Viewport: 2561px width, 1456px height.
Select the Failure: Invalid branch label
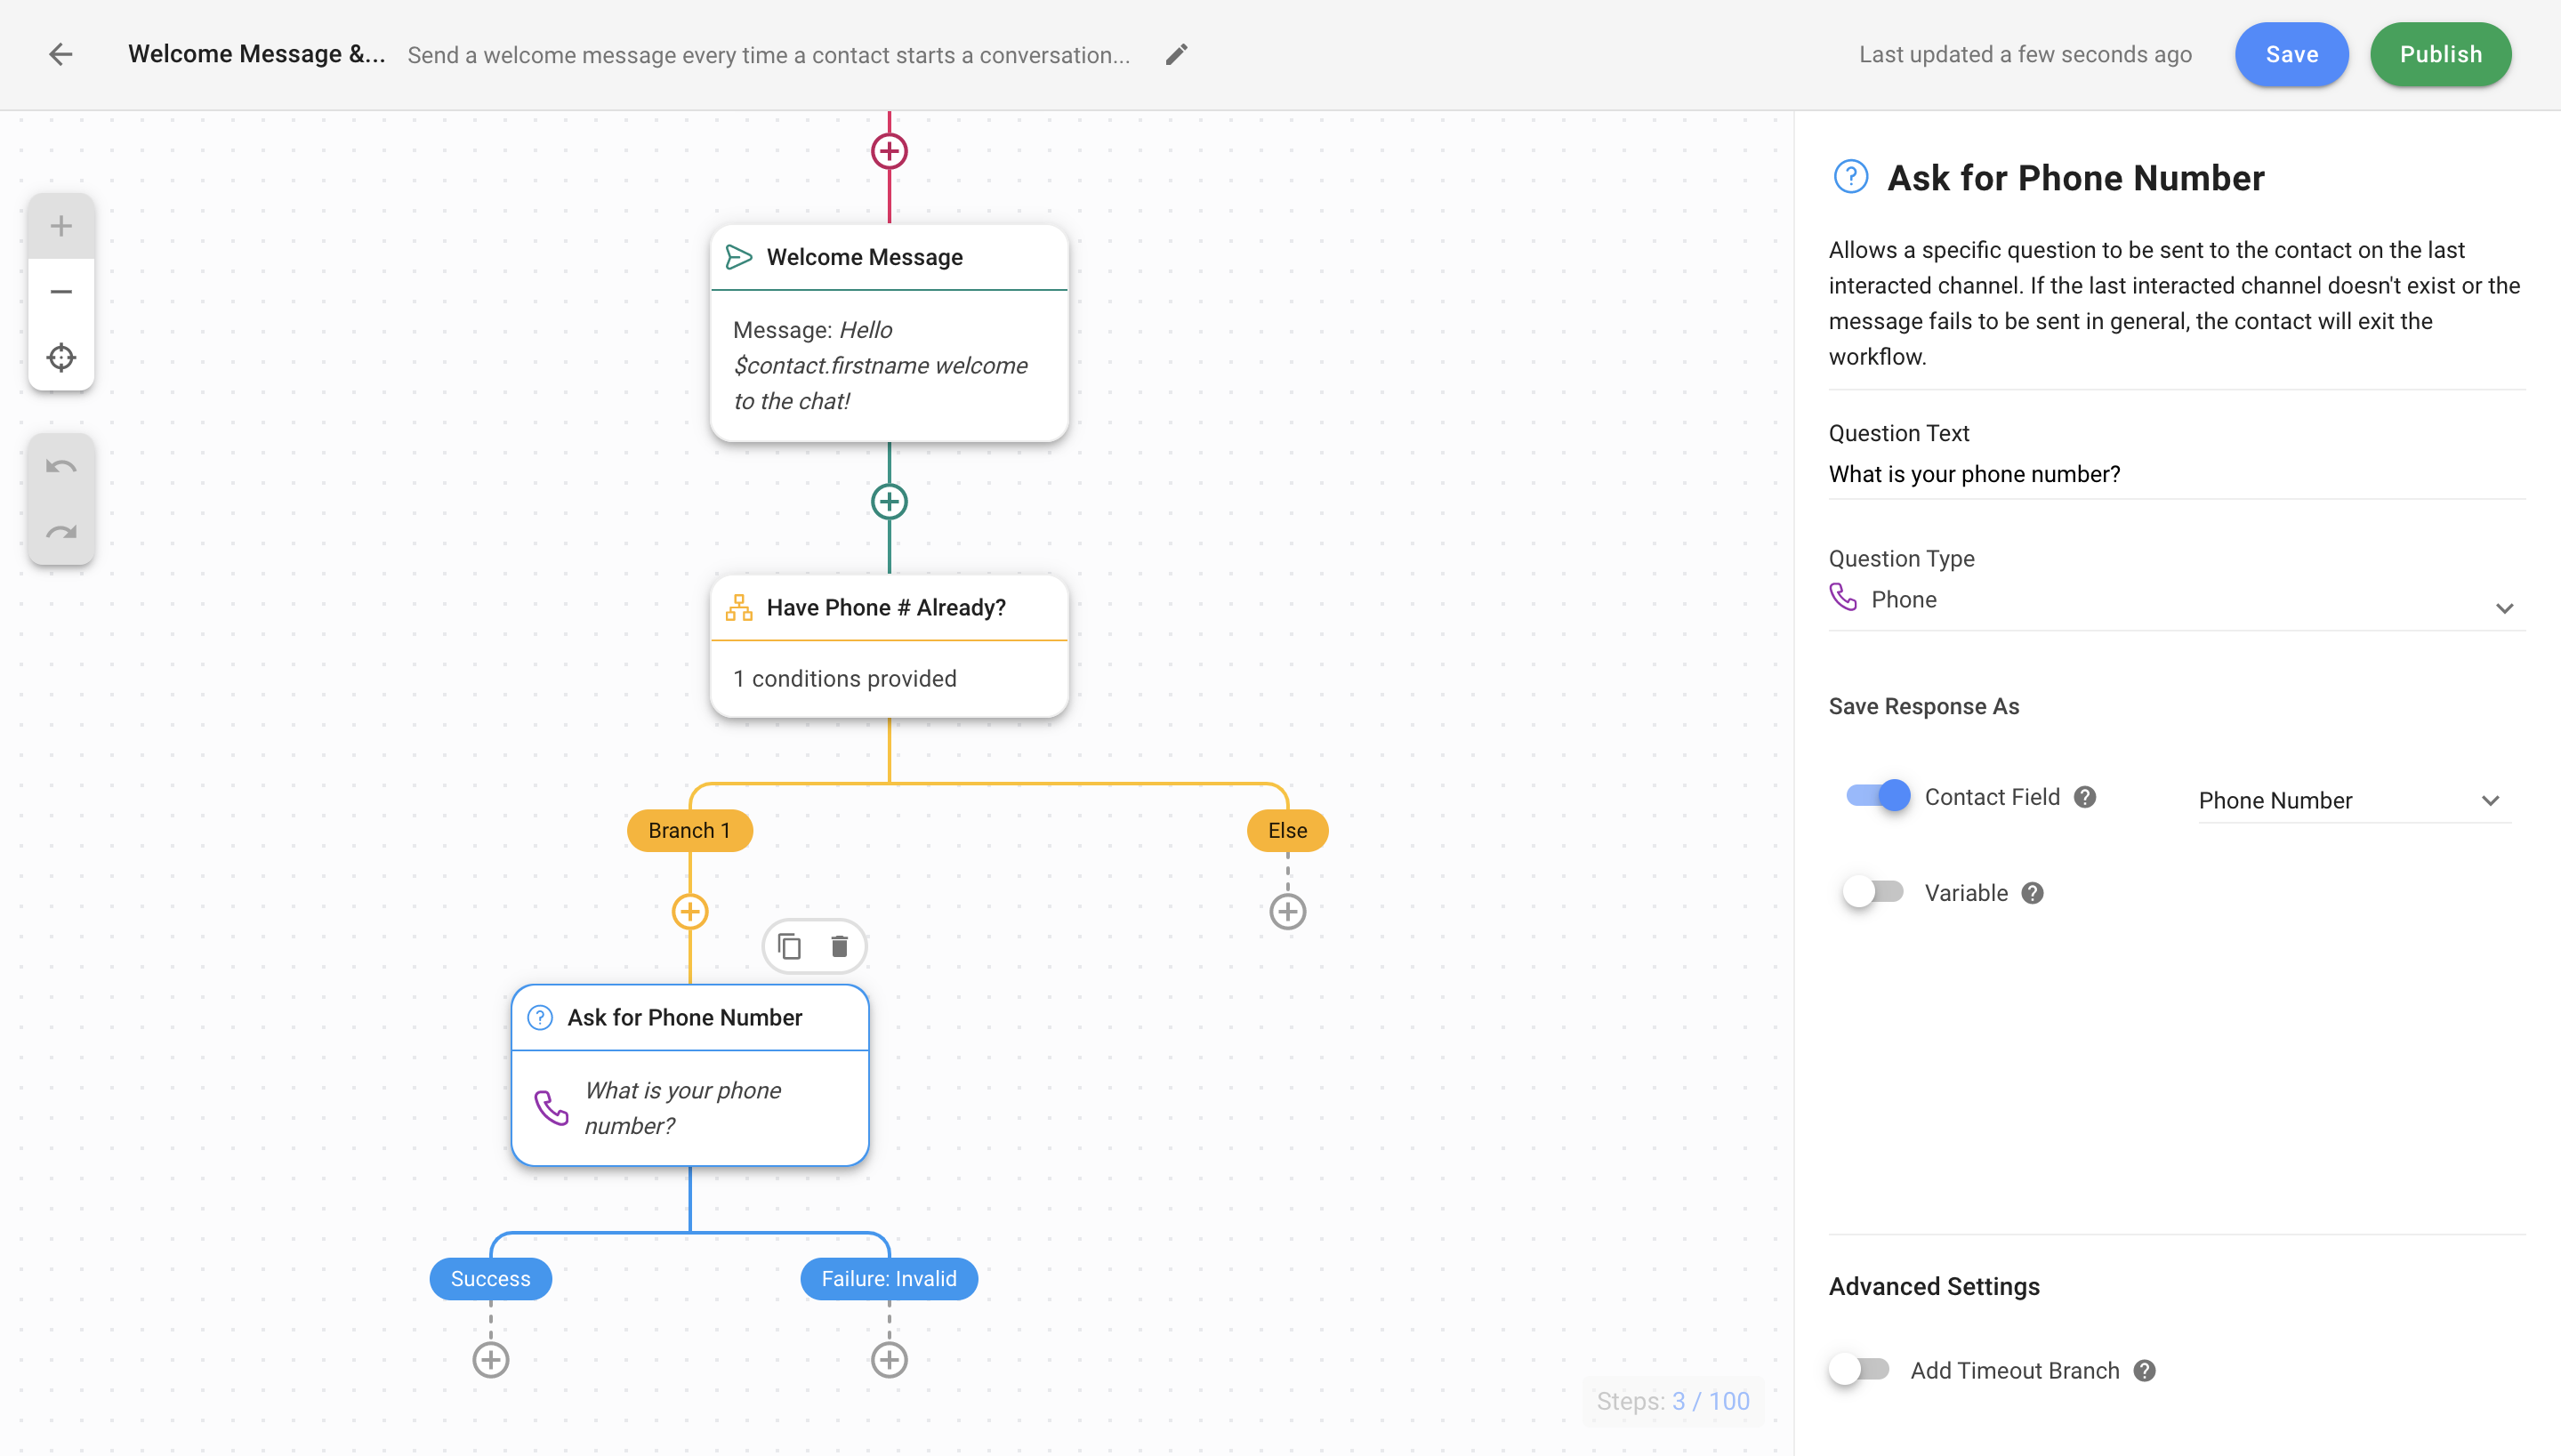click(888, 1278)
